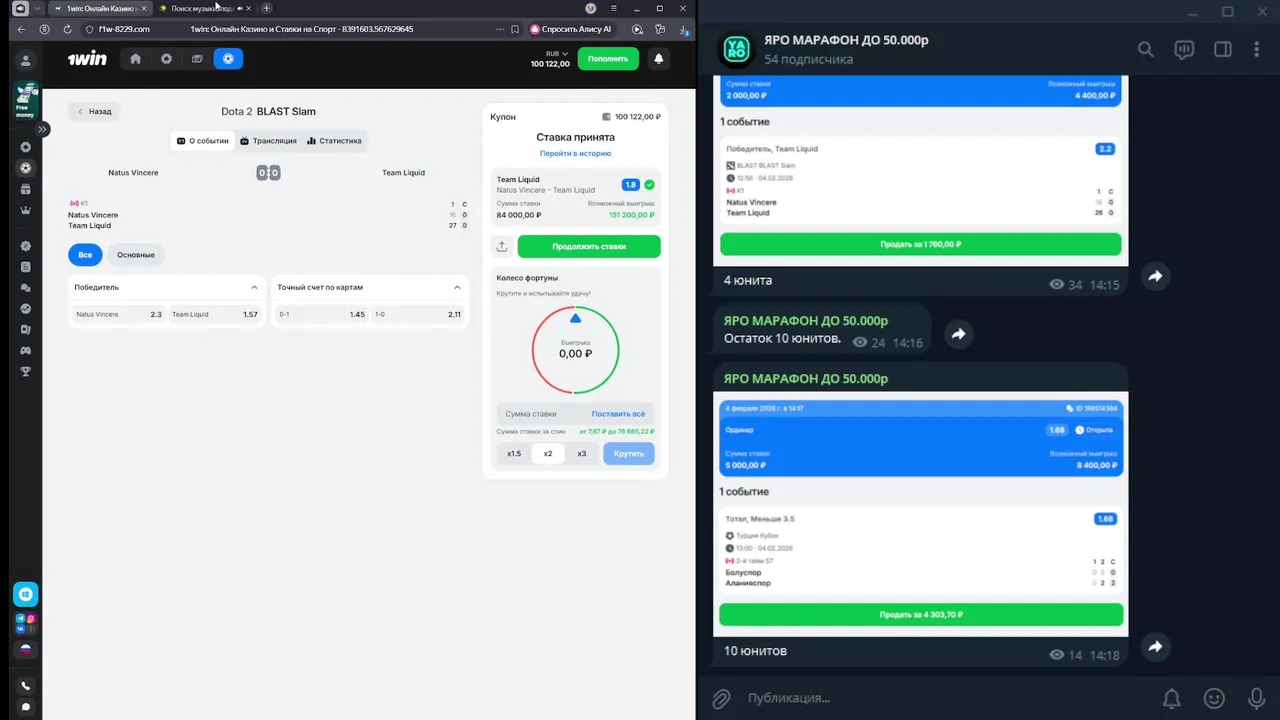
Task: Click 'Поставить всё' link
Action: (x=618, y=413)
